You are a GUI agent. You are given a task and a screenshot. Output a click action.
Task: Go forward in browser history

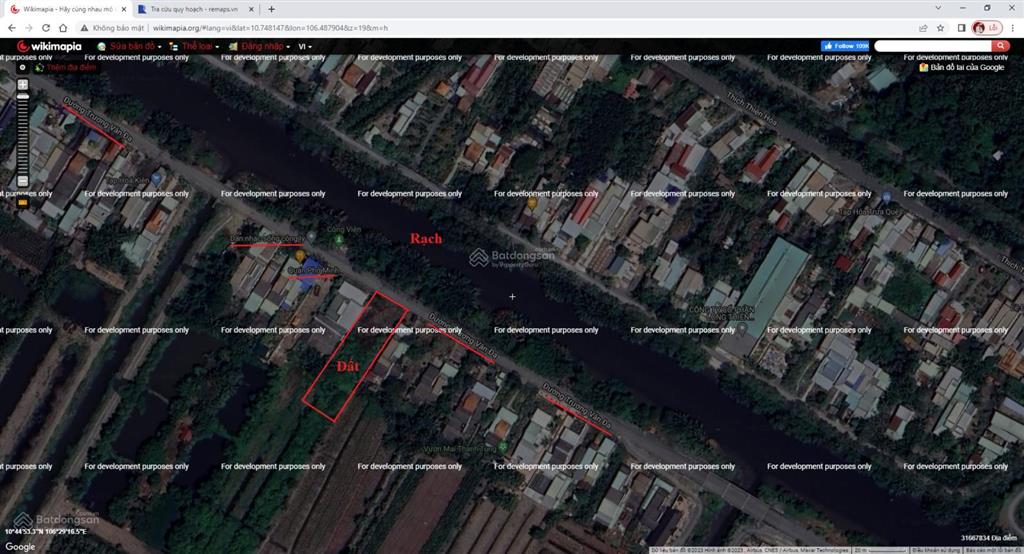[x=29, y=28]
